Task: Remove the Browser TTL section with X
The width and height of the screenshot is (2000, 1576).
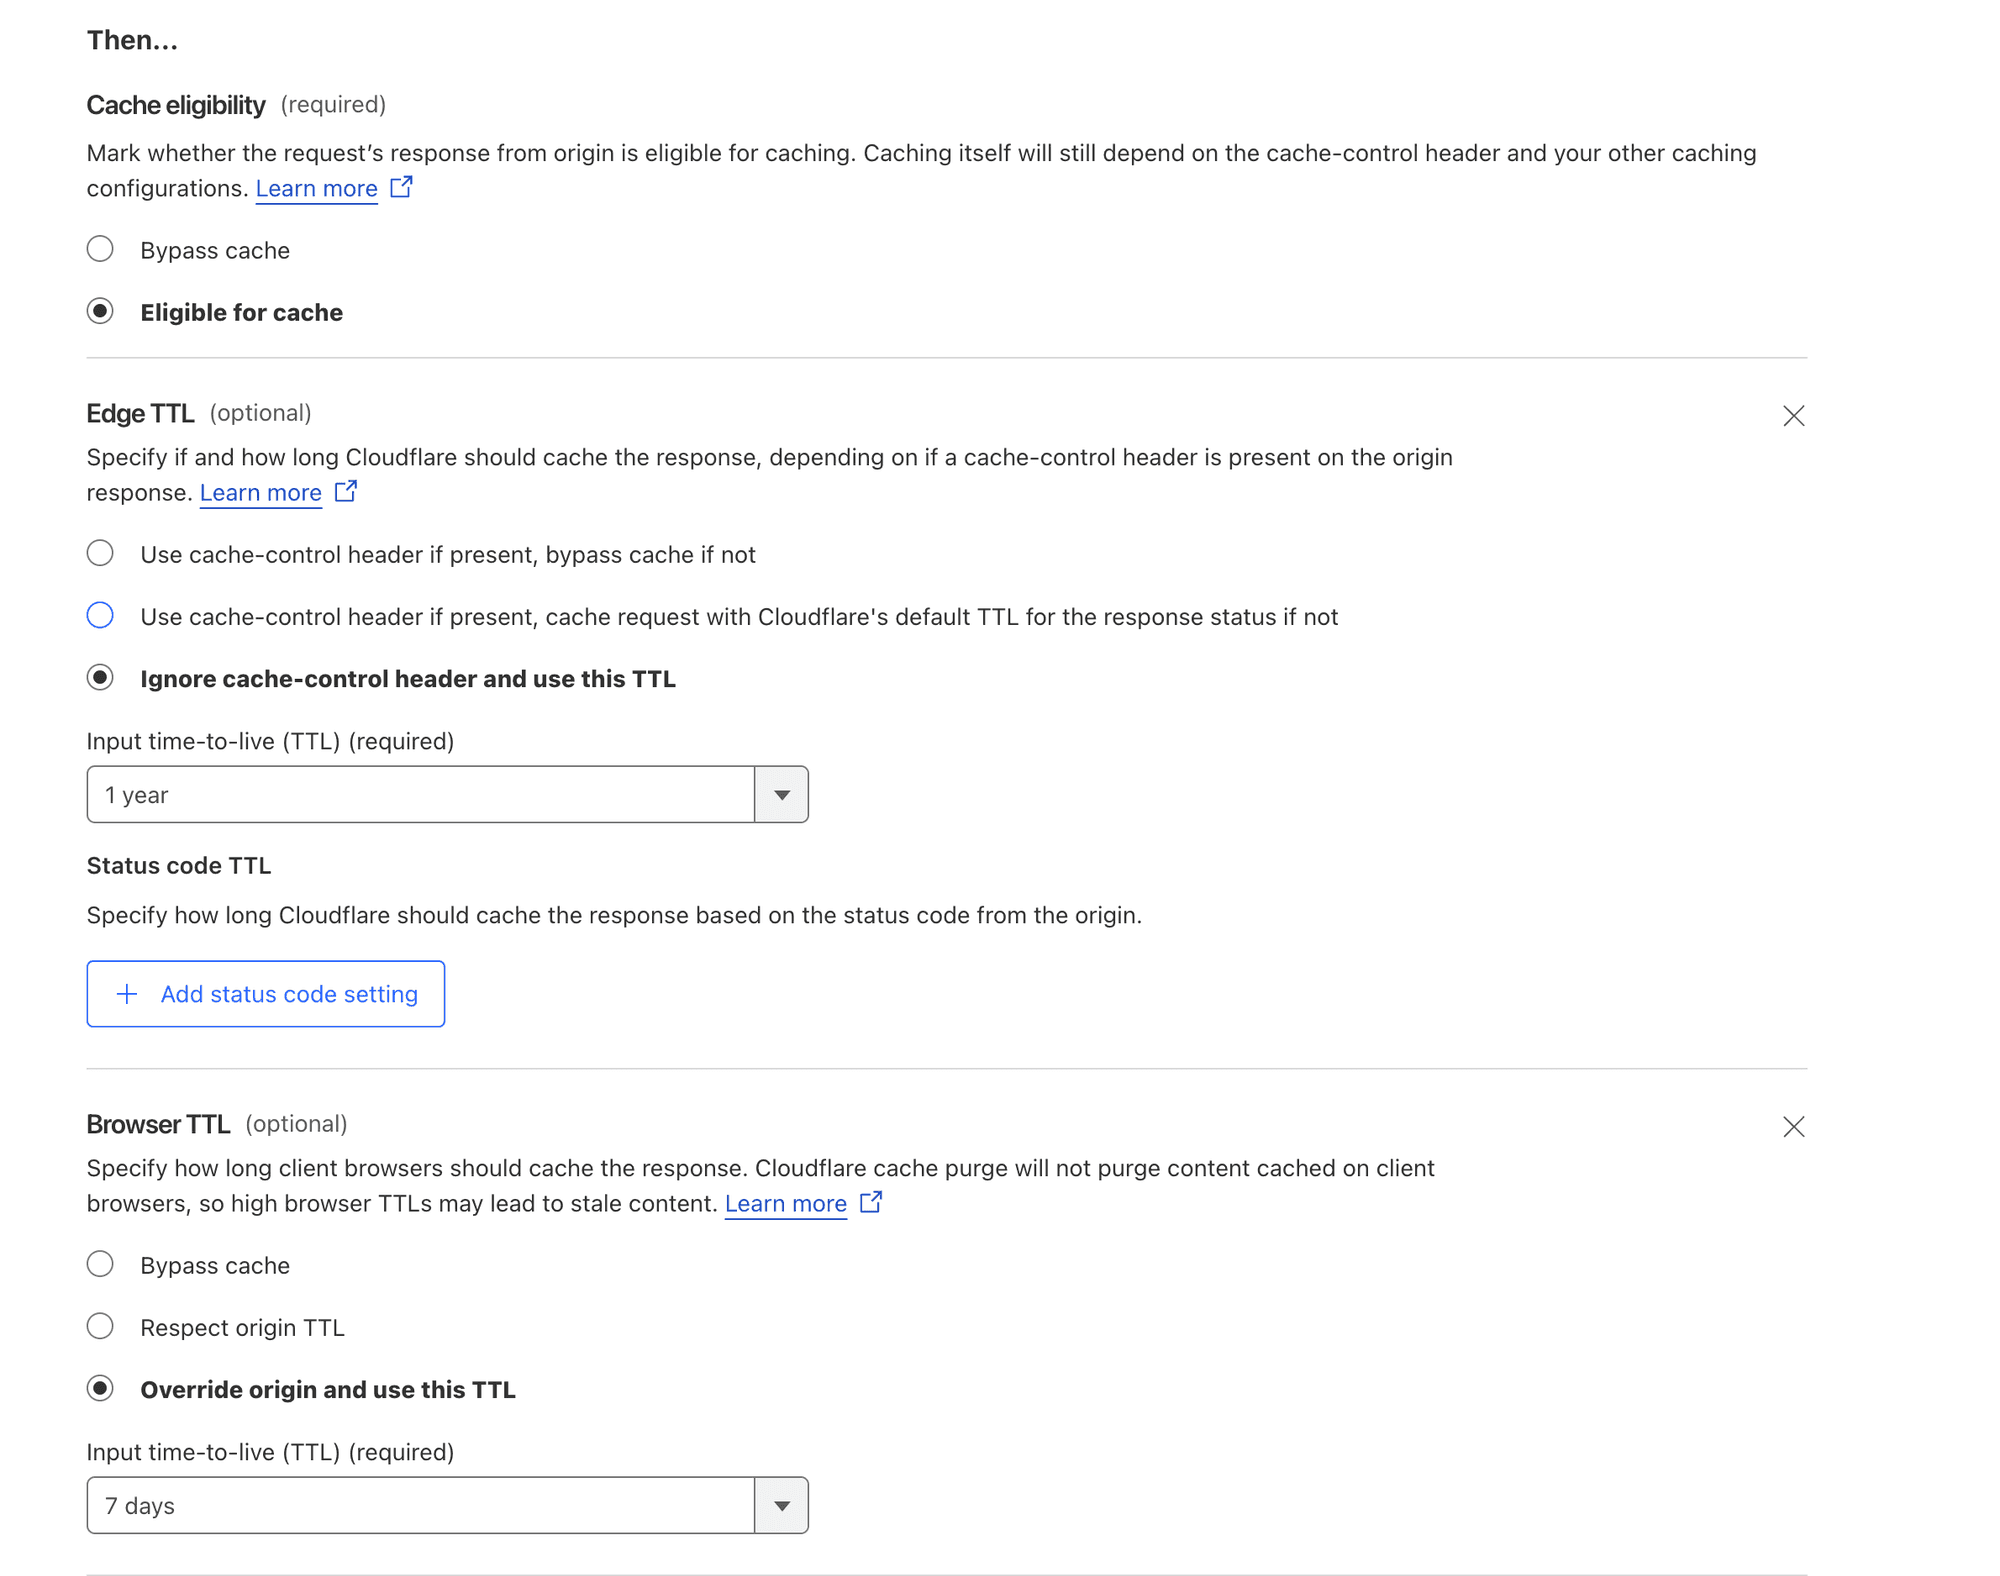Action: click(1793, 1127)
